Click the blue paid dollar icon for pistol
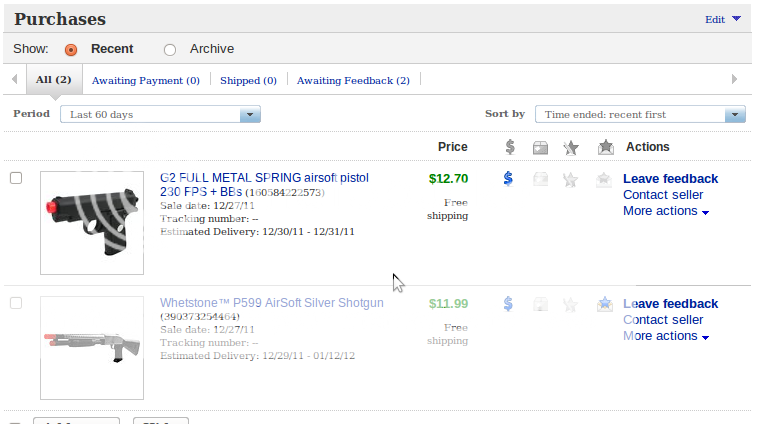The image size is (774, 424). pyautogui.click(x=508, y=179)
